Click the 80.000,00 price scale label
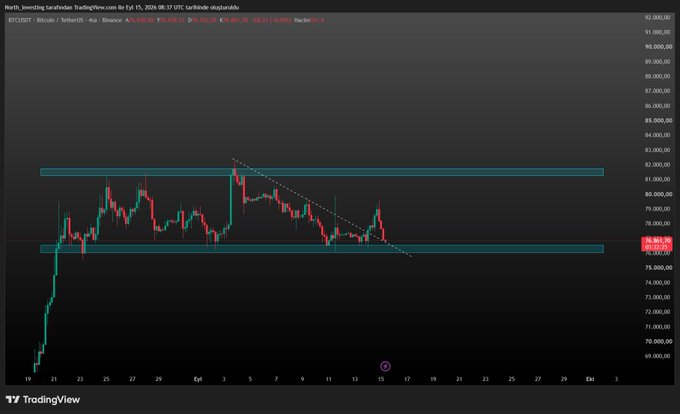The image size is (680, 414). tap(657, 194)
